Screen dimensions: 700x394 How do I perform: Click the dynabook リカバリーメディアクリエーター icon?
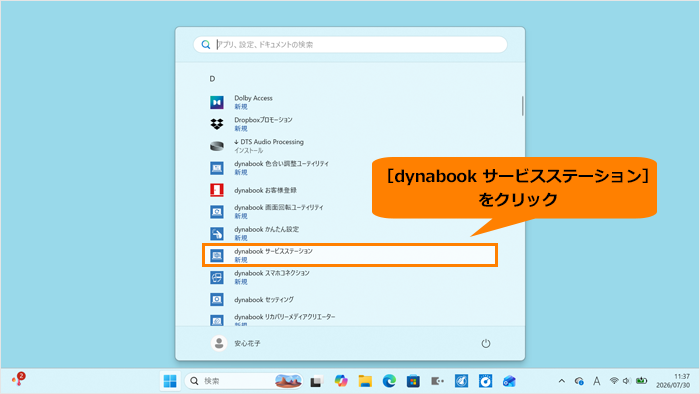217,320
